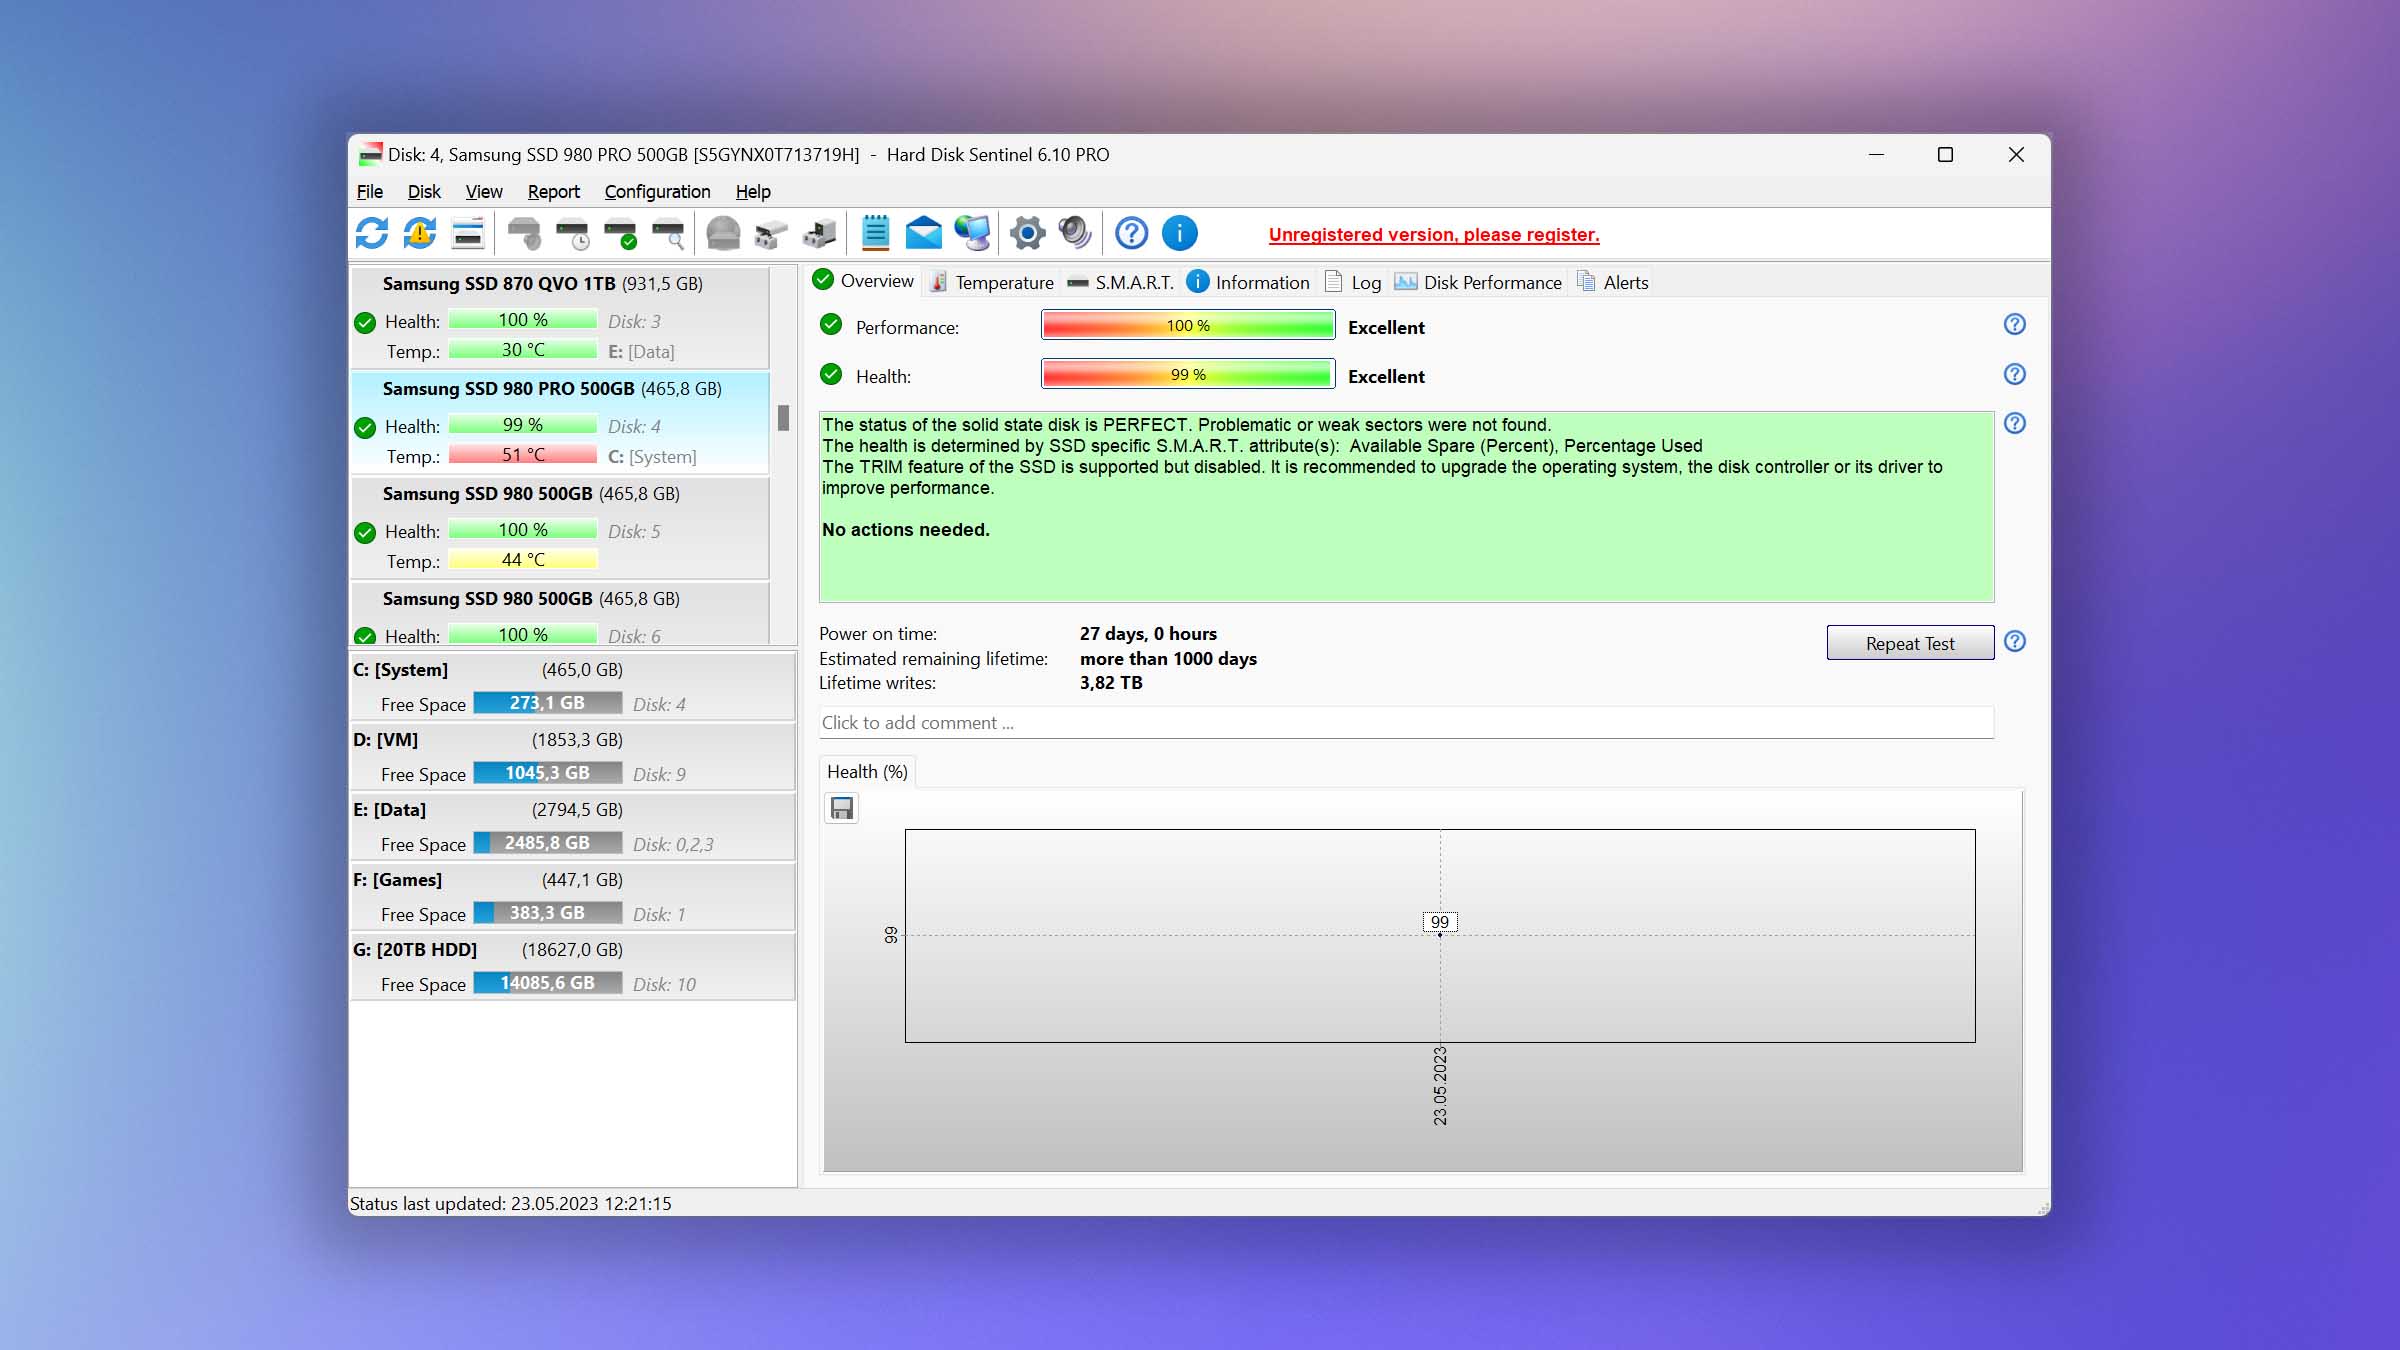This screenshot has height=1350, width=2400.
Task: Switch to the Log tab
Action: [x=1353, y=282]
